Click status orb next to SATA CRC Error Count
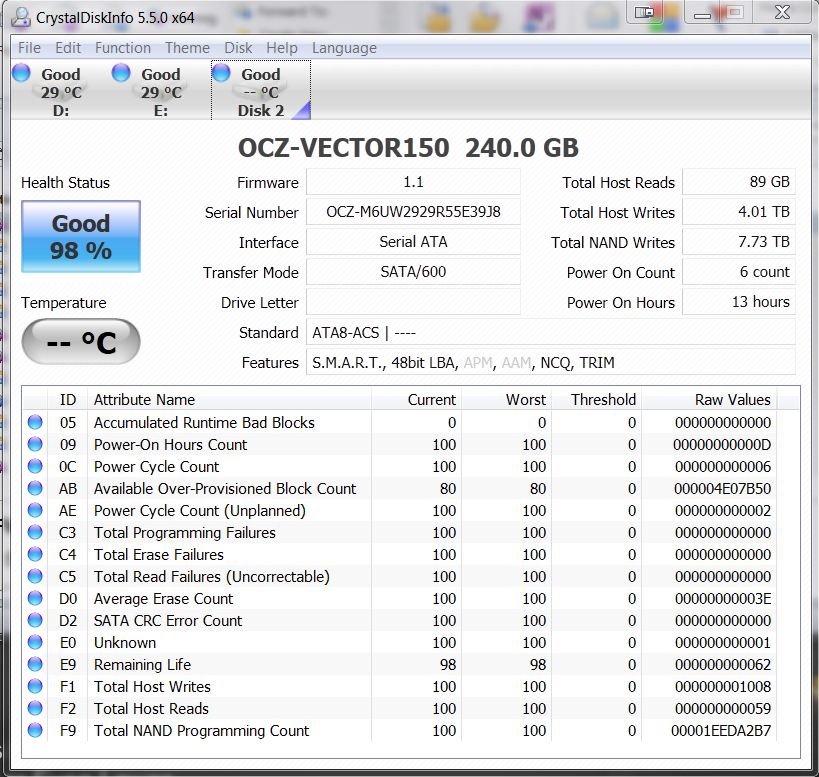 click(x=36, y=621)
